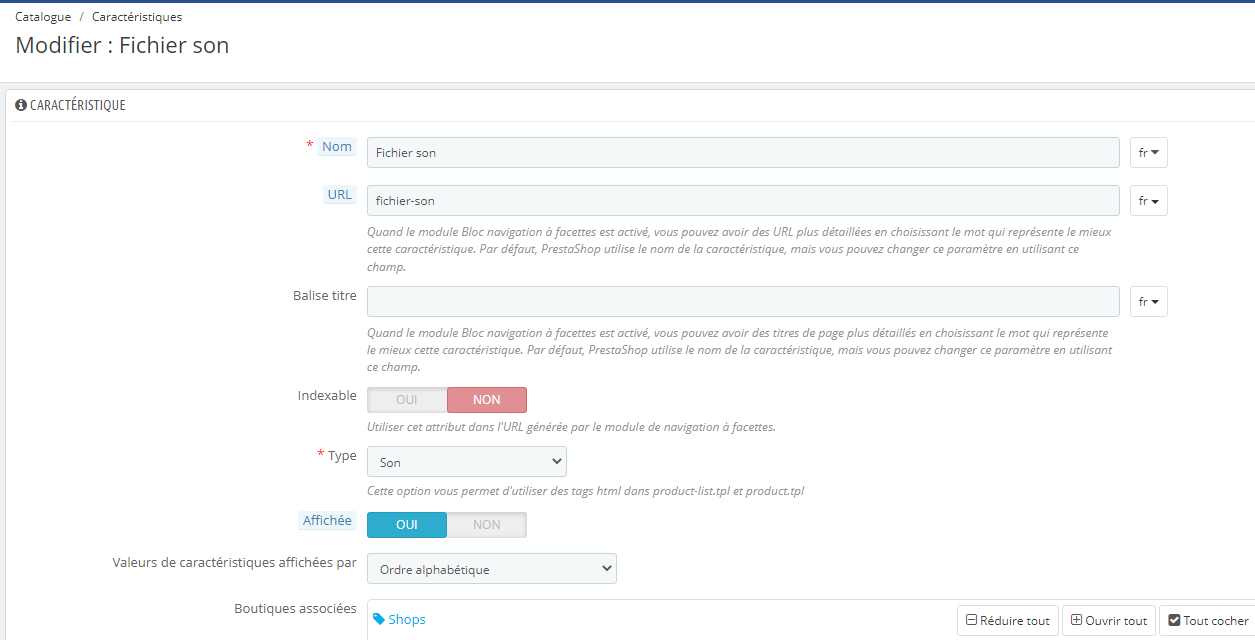Viewport: 1255px width, 640px height.
Task: Open the Type dropdown showing Son
Action: pyautogui.click(x=467, y=462)
